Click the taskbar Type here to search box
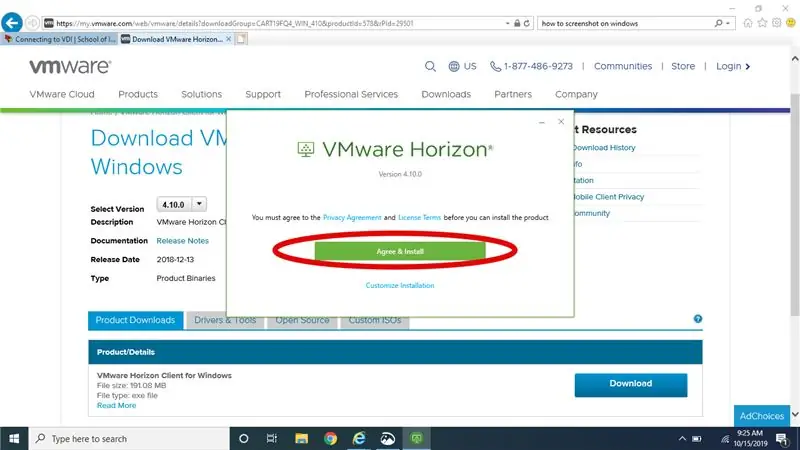800x450 pixels. (x=129, y=439)
